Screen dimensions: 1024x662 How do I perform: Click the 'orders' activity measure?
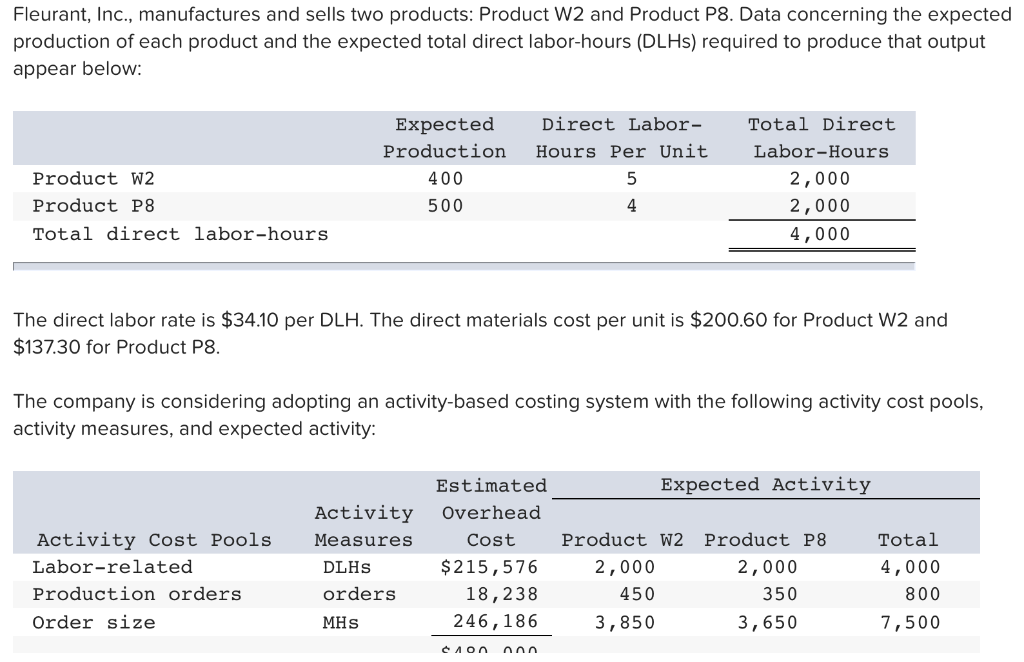(359, 594)
